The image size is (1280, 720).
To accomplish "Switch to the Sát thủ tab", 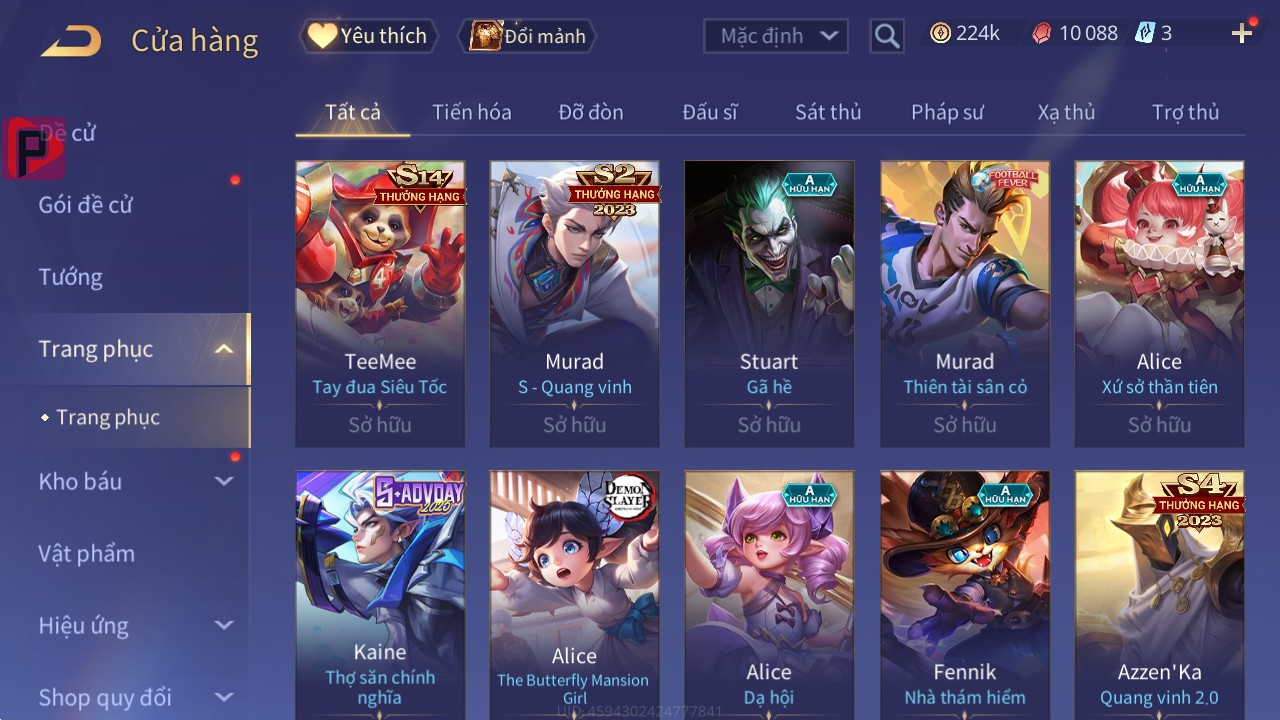I will [x=828, y=112].
